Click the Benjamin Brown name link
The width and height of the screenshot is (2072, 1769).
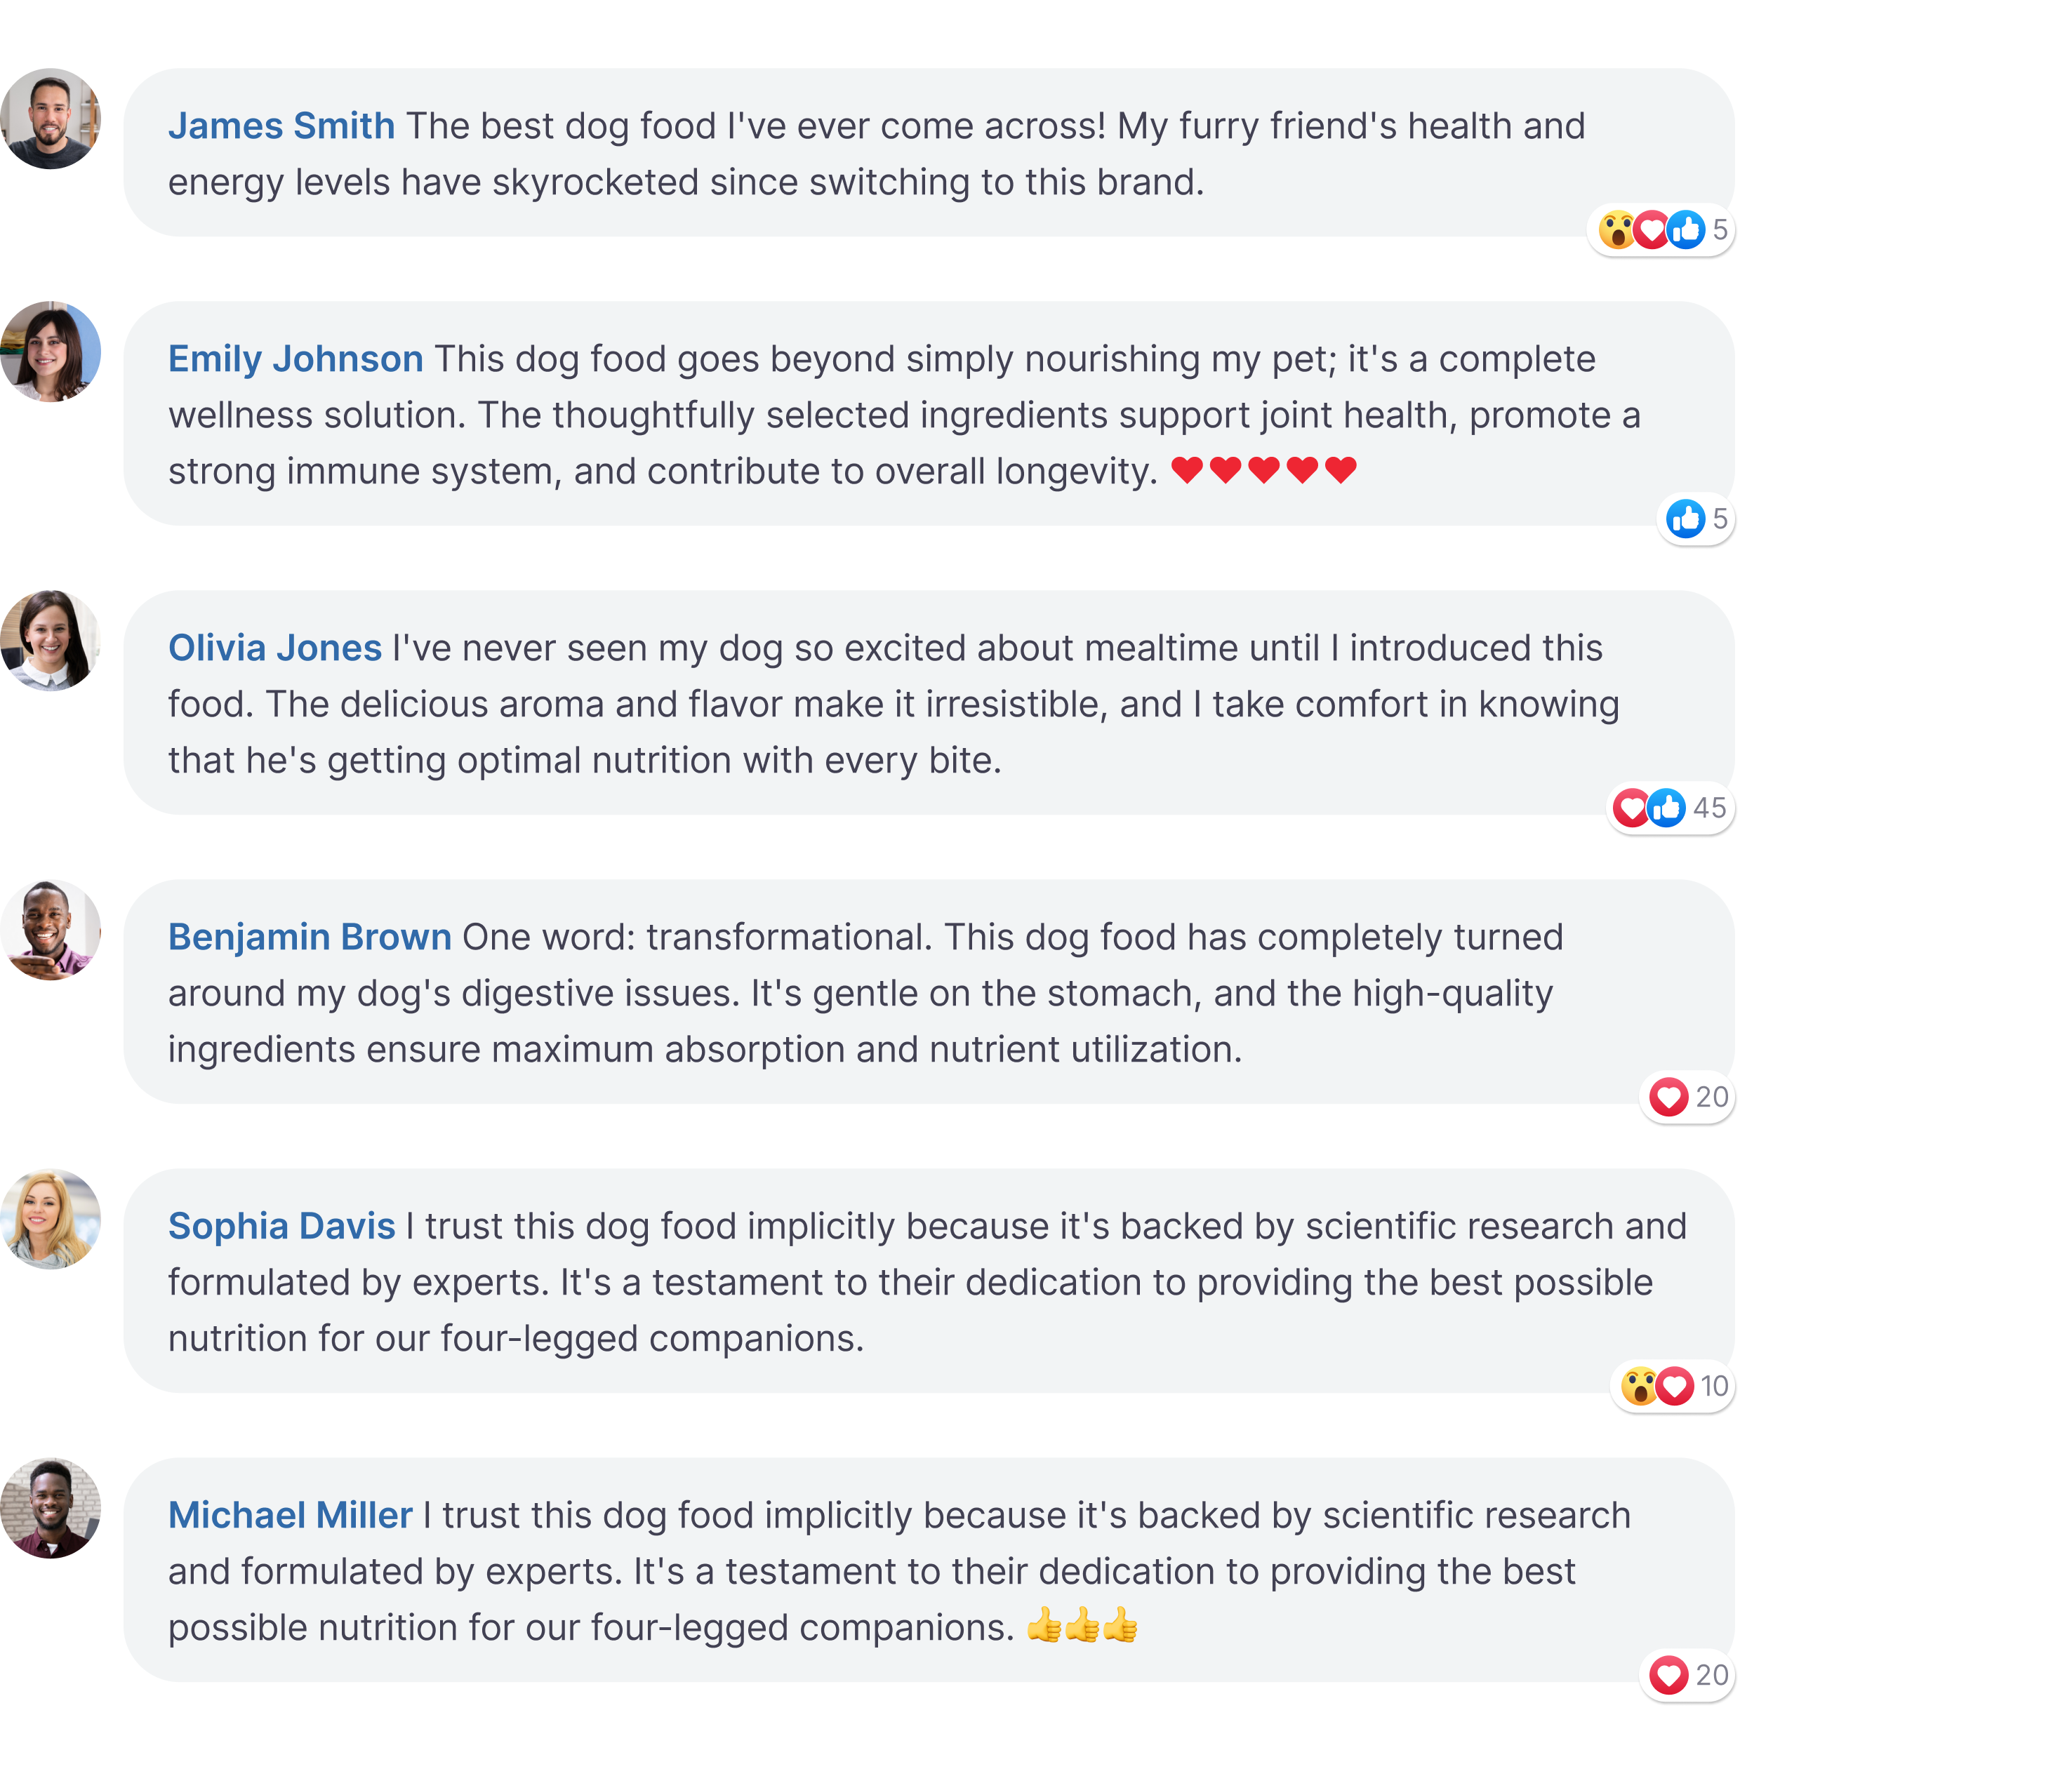pos(309,937)
